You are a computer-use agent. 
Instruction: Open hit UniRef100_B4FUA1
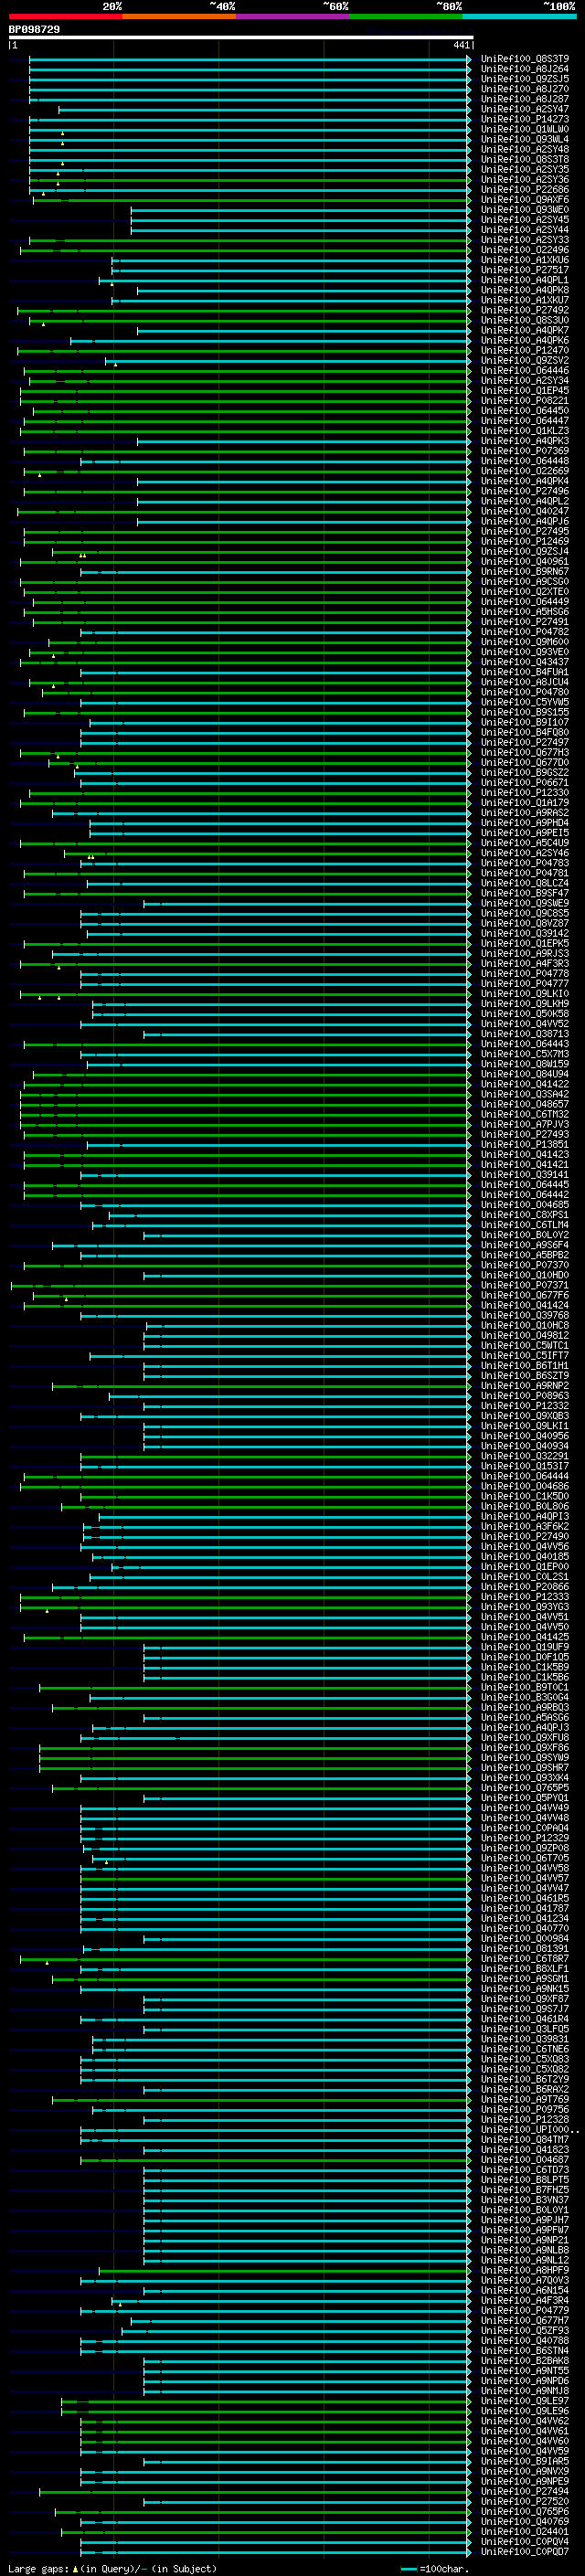(x=525, y=672)
